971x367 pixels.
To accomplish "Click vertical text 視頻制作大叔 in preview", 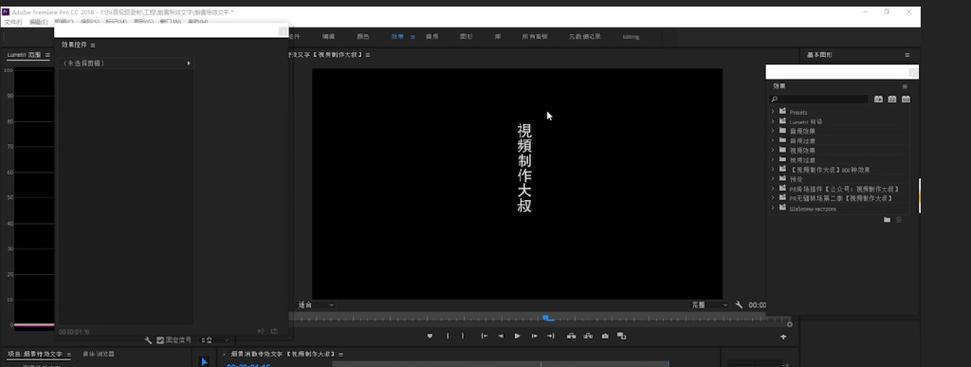I will click(524, 168).
